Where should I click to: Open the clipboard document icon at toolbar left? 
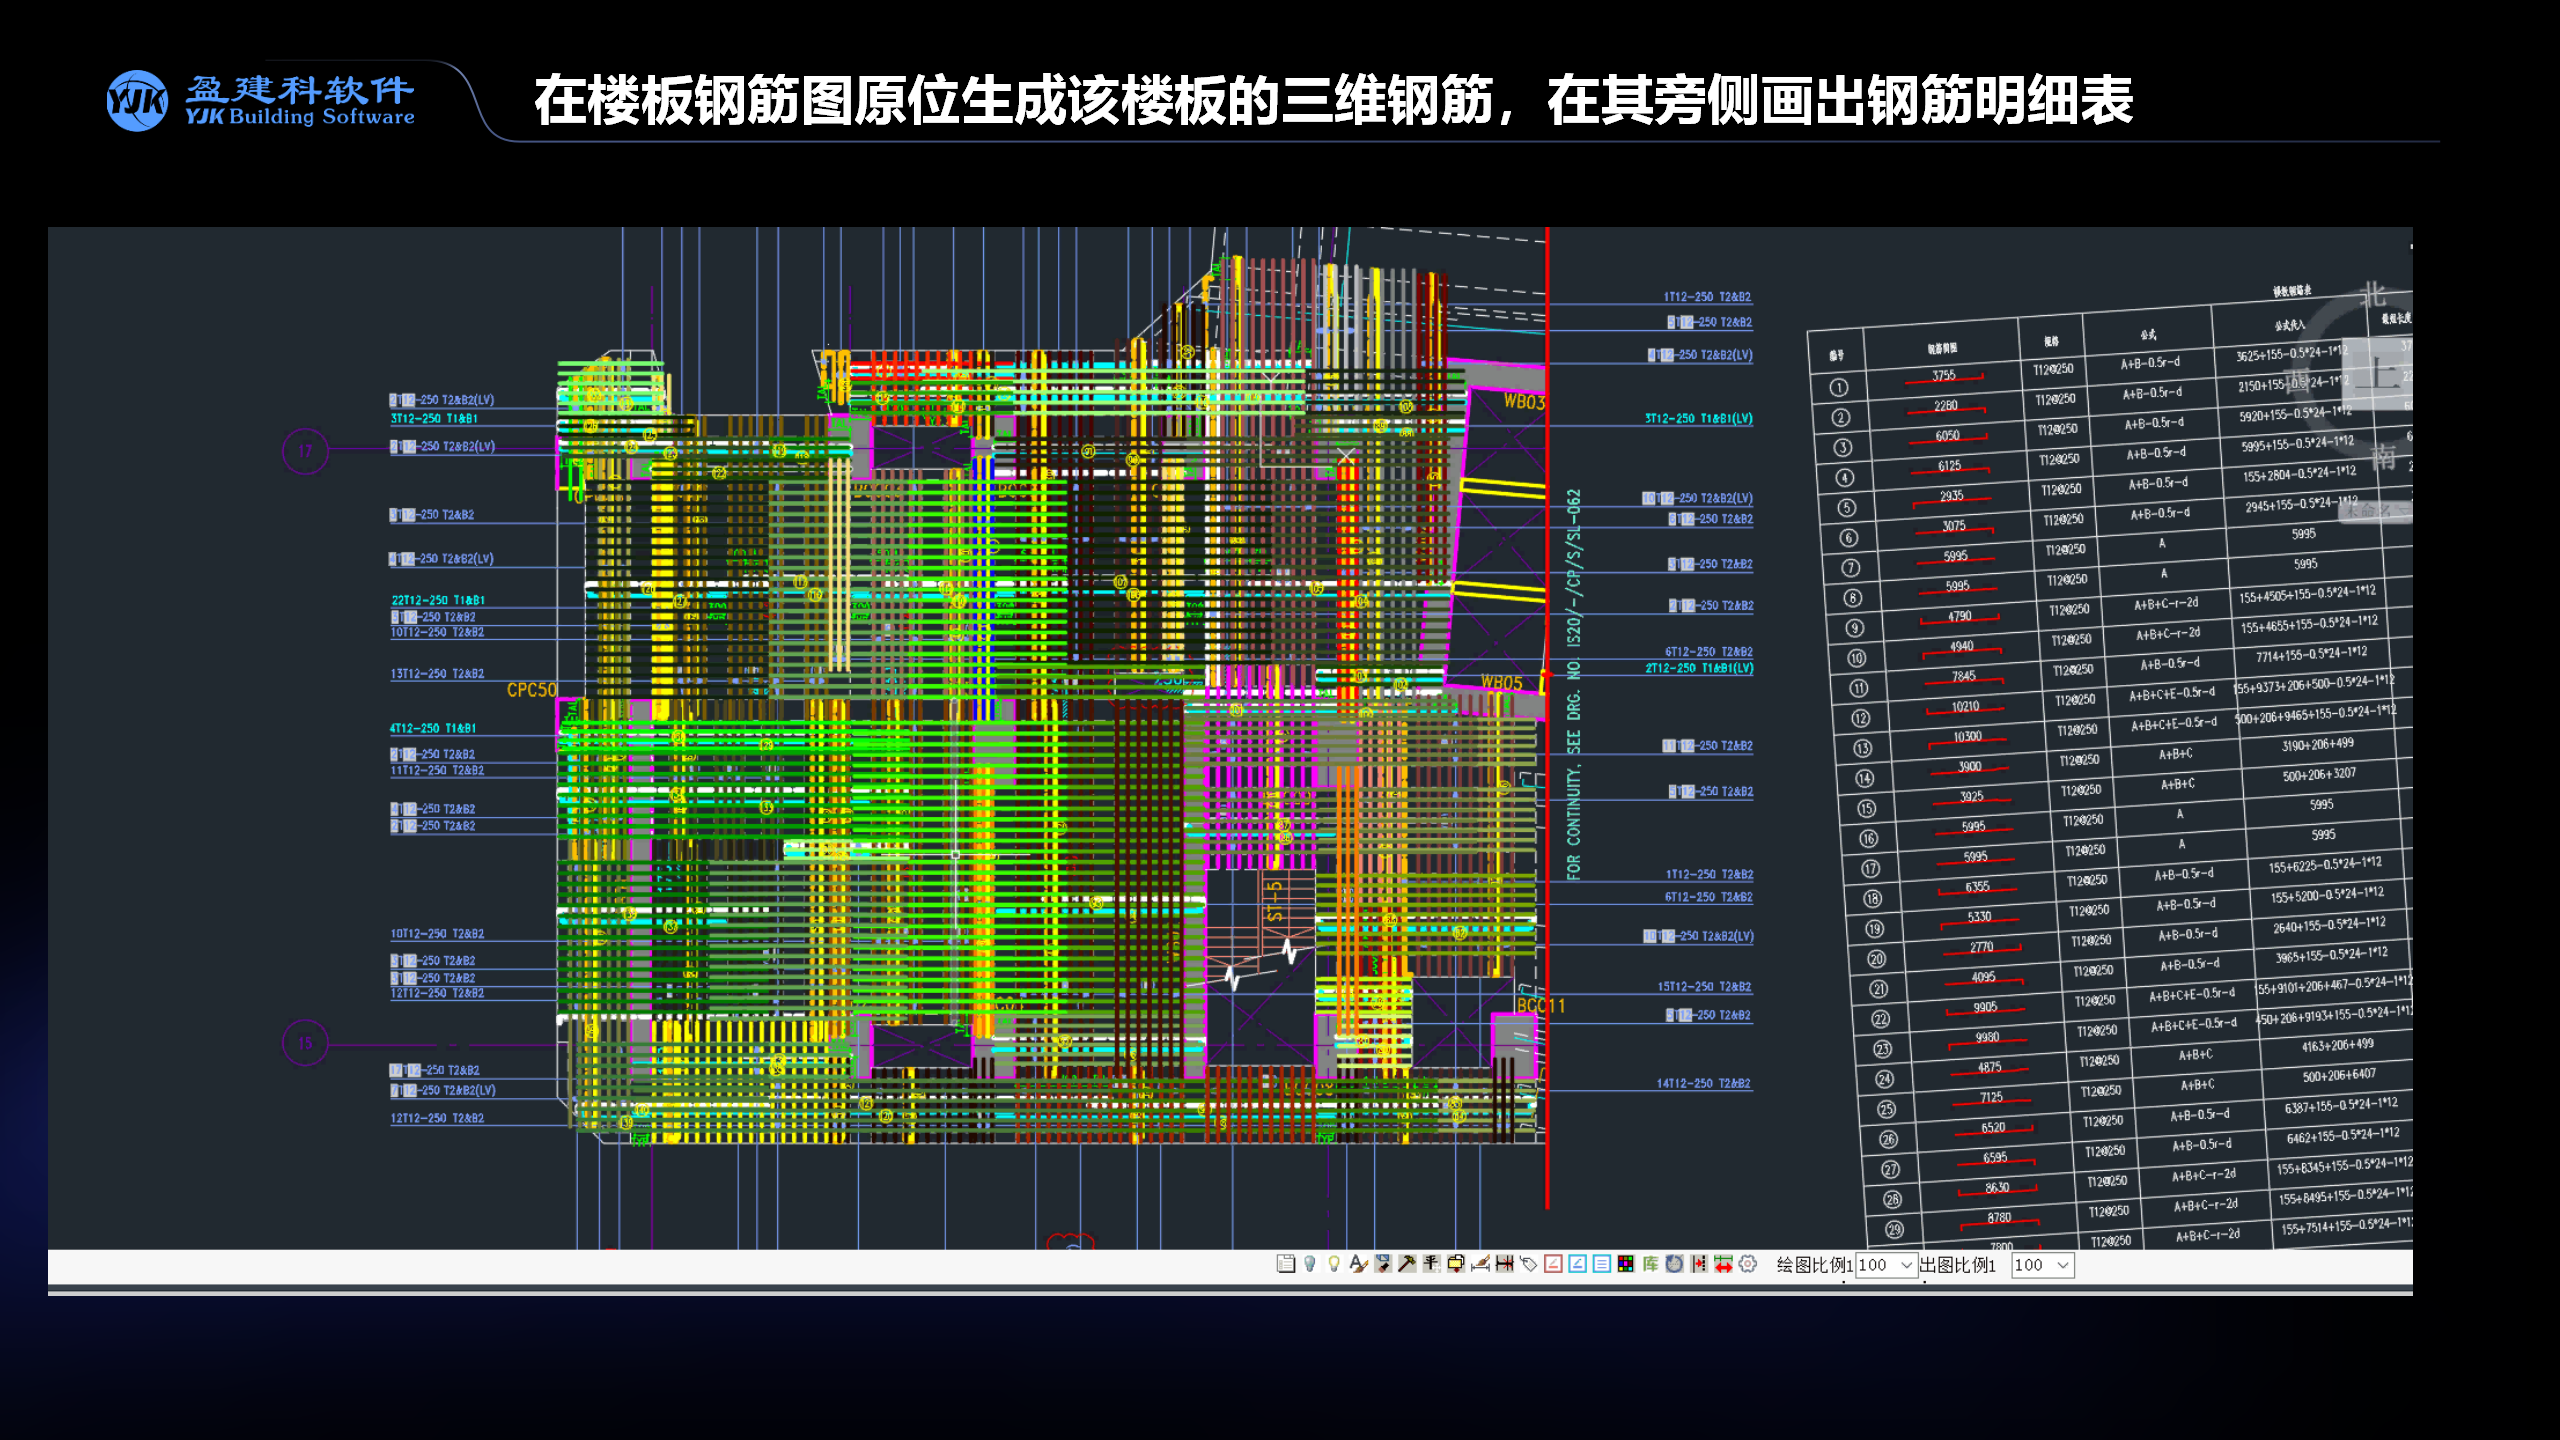point(1287,1265)
